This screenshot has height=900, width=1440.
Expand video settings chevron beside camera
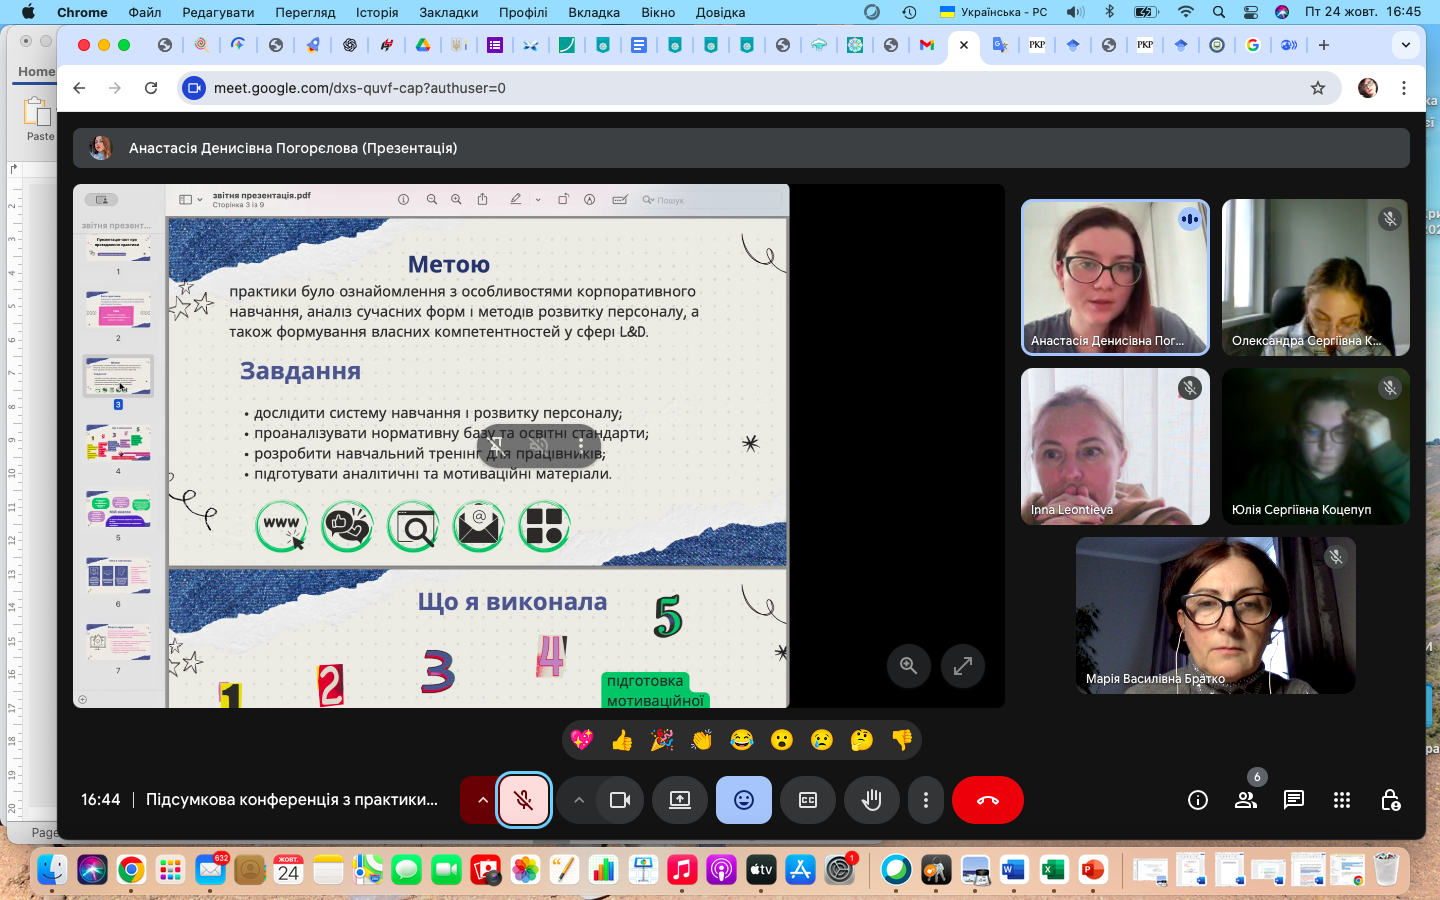tap(578, 800)
